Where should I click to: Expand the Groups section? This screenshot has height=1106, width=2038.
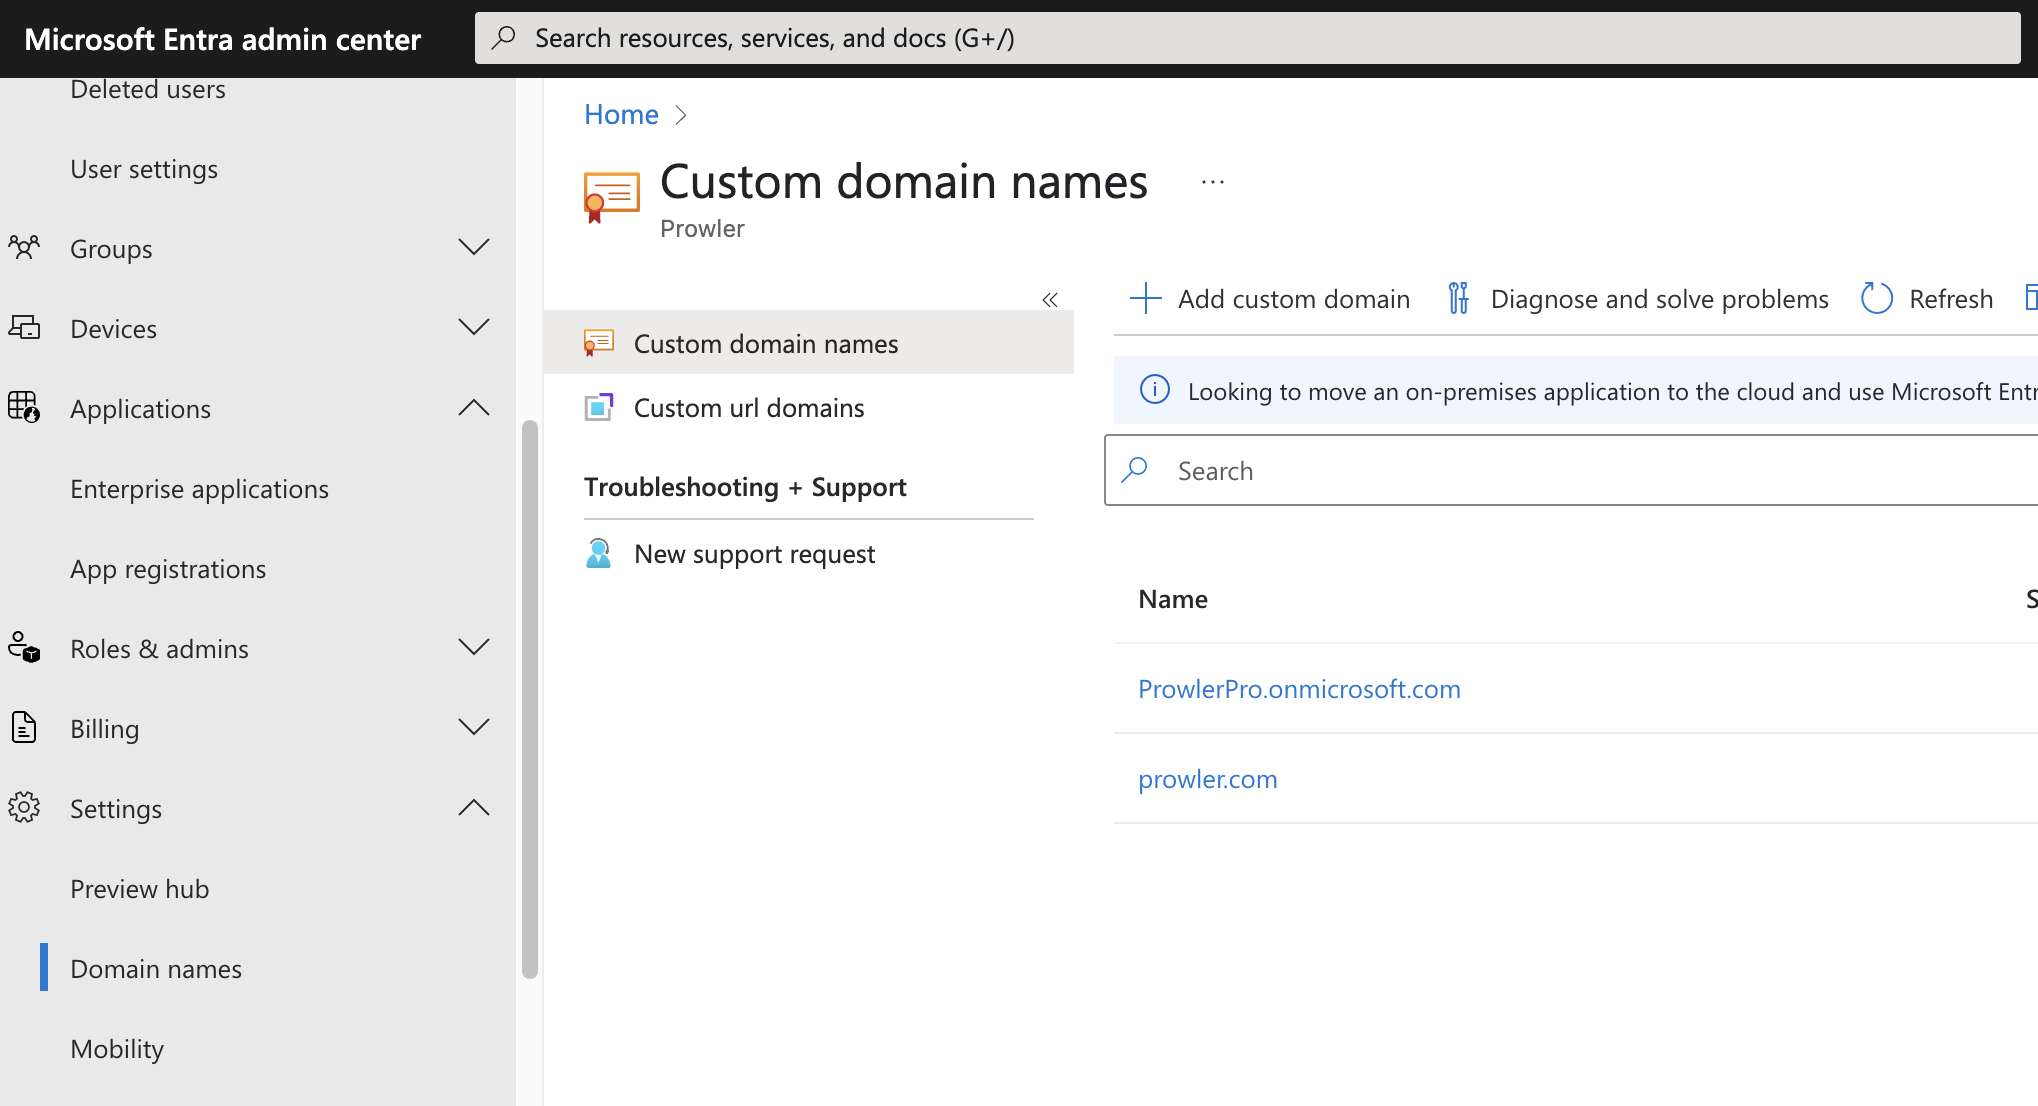474,247
